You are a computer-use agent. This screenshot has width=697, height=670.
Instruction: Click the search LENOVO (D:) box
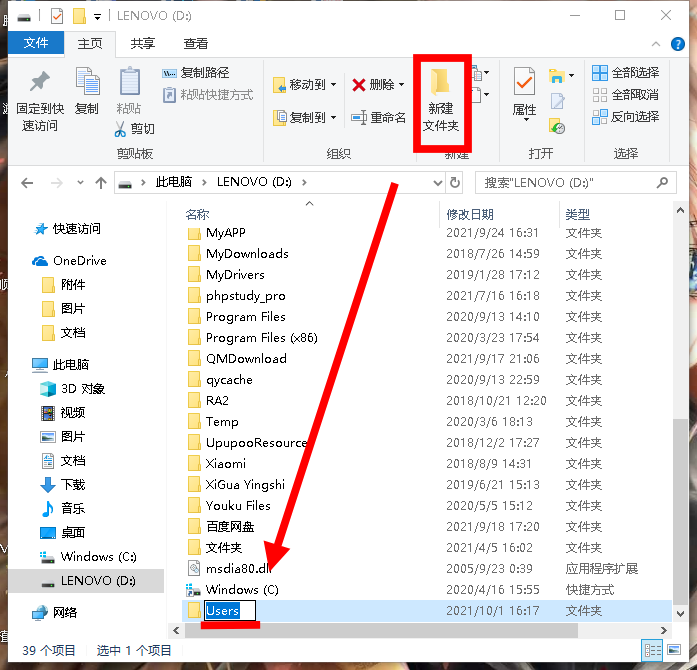[x=576, y=183]
